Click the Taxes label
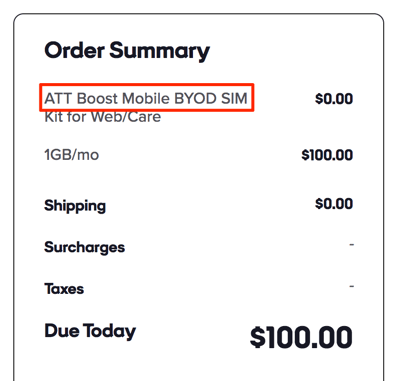 click(x=64, y=289)
